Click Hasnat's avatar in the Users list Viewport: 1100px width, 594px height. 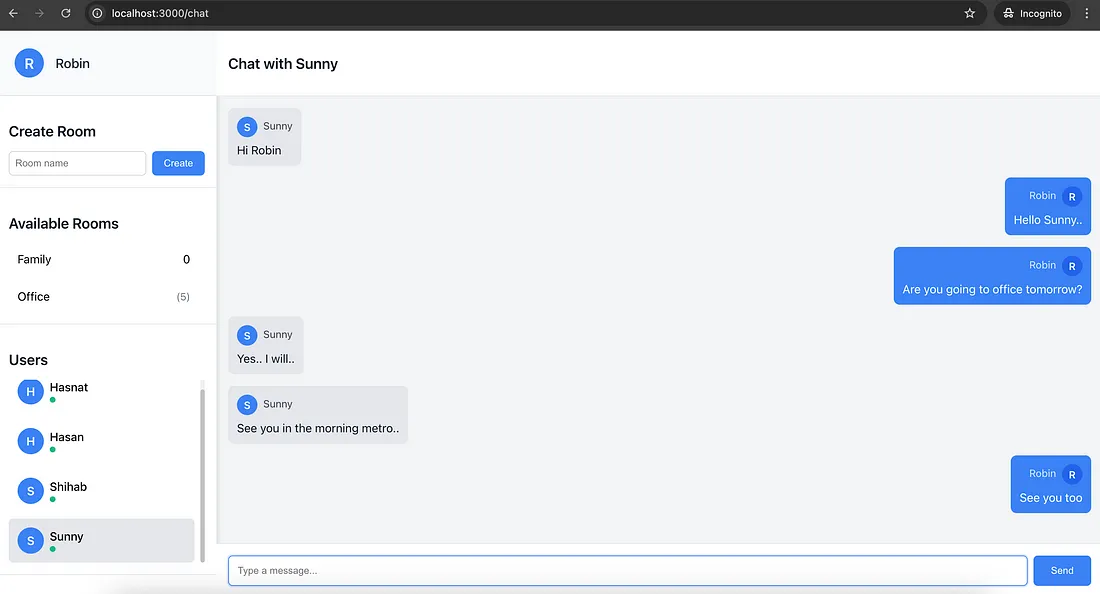coord(31,392)
